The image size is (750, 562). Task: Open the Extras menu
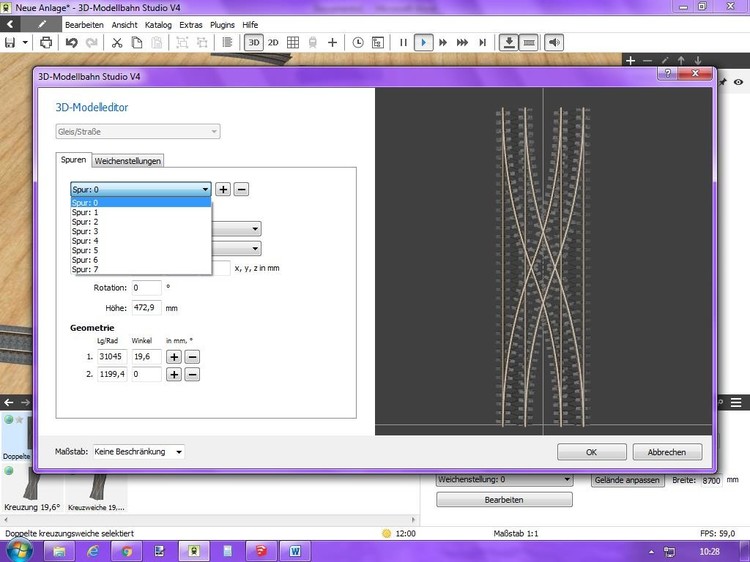coord(191,25)
